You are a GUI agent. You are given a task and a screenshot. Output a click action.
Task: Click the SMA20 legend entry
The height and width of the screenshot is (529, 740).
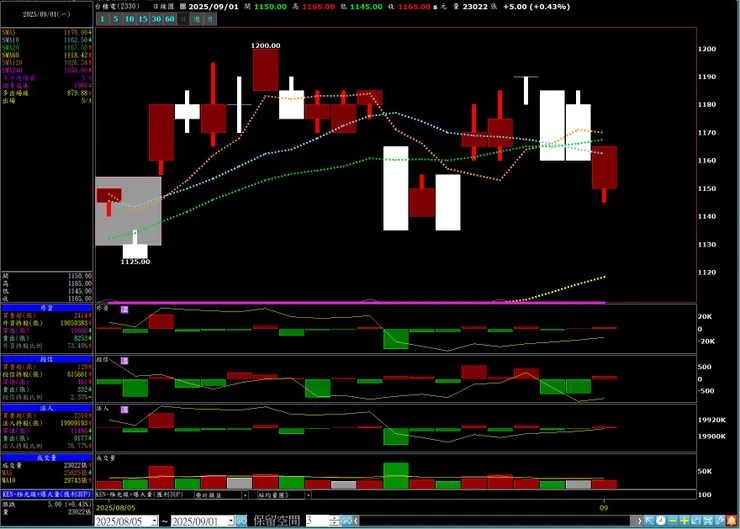click(x=46, y=48)
